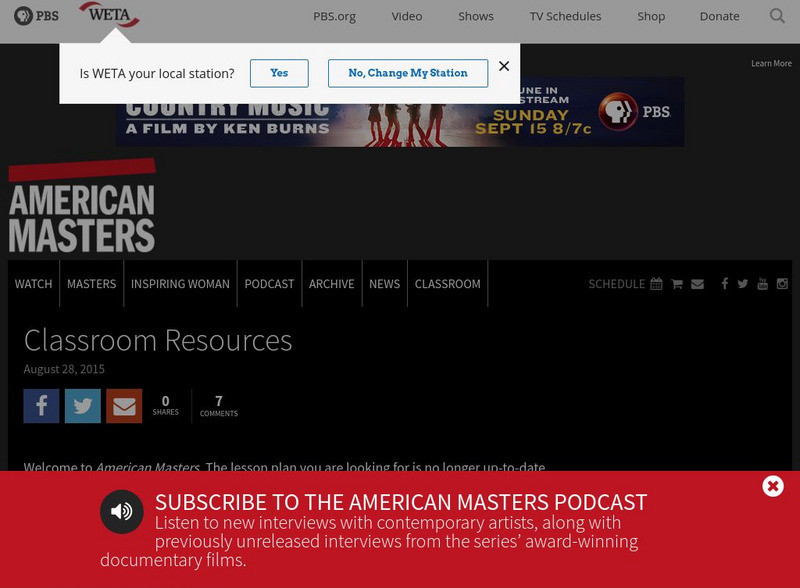Close the podcast subscribe banner
This screenshot has height=588, width=800.
click(x=773, y=486)
